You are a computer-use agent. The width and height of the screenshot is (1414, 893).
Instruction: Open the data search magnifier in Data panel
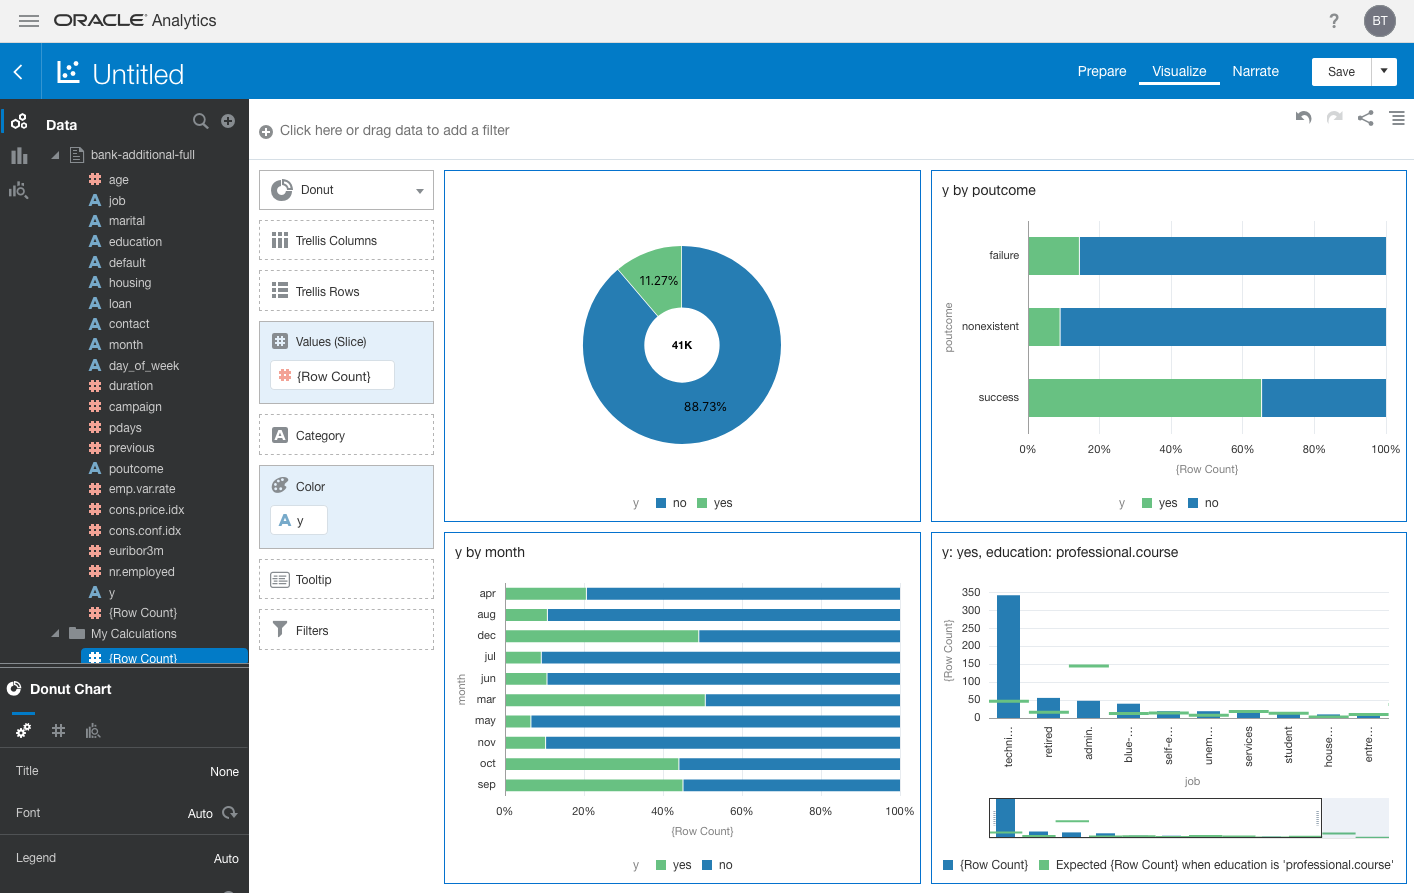tap(201, 119)
